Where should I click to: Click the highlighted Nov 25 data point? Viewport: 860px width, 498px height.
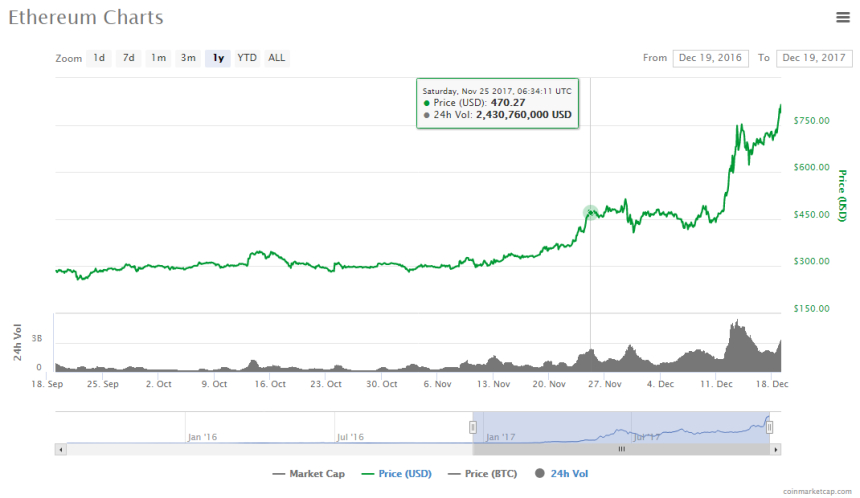pyautogui.click(x=590, y=212)
